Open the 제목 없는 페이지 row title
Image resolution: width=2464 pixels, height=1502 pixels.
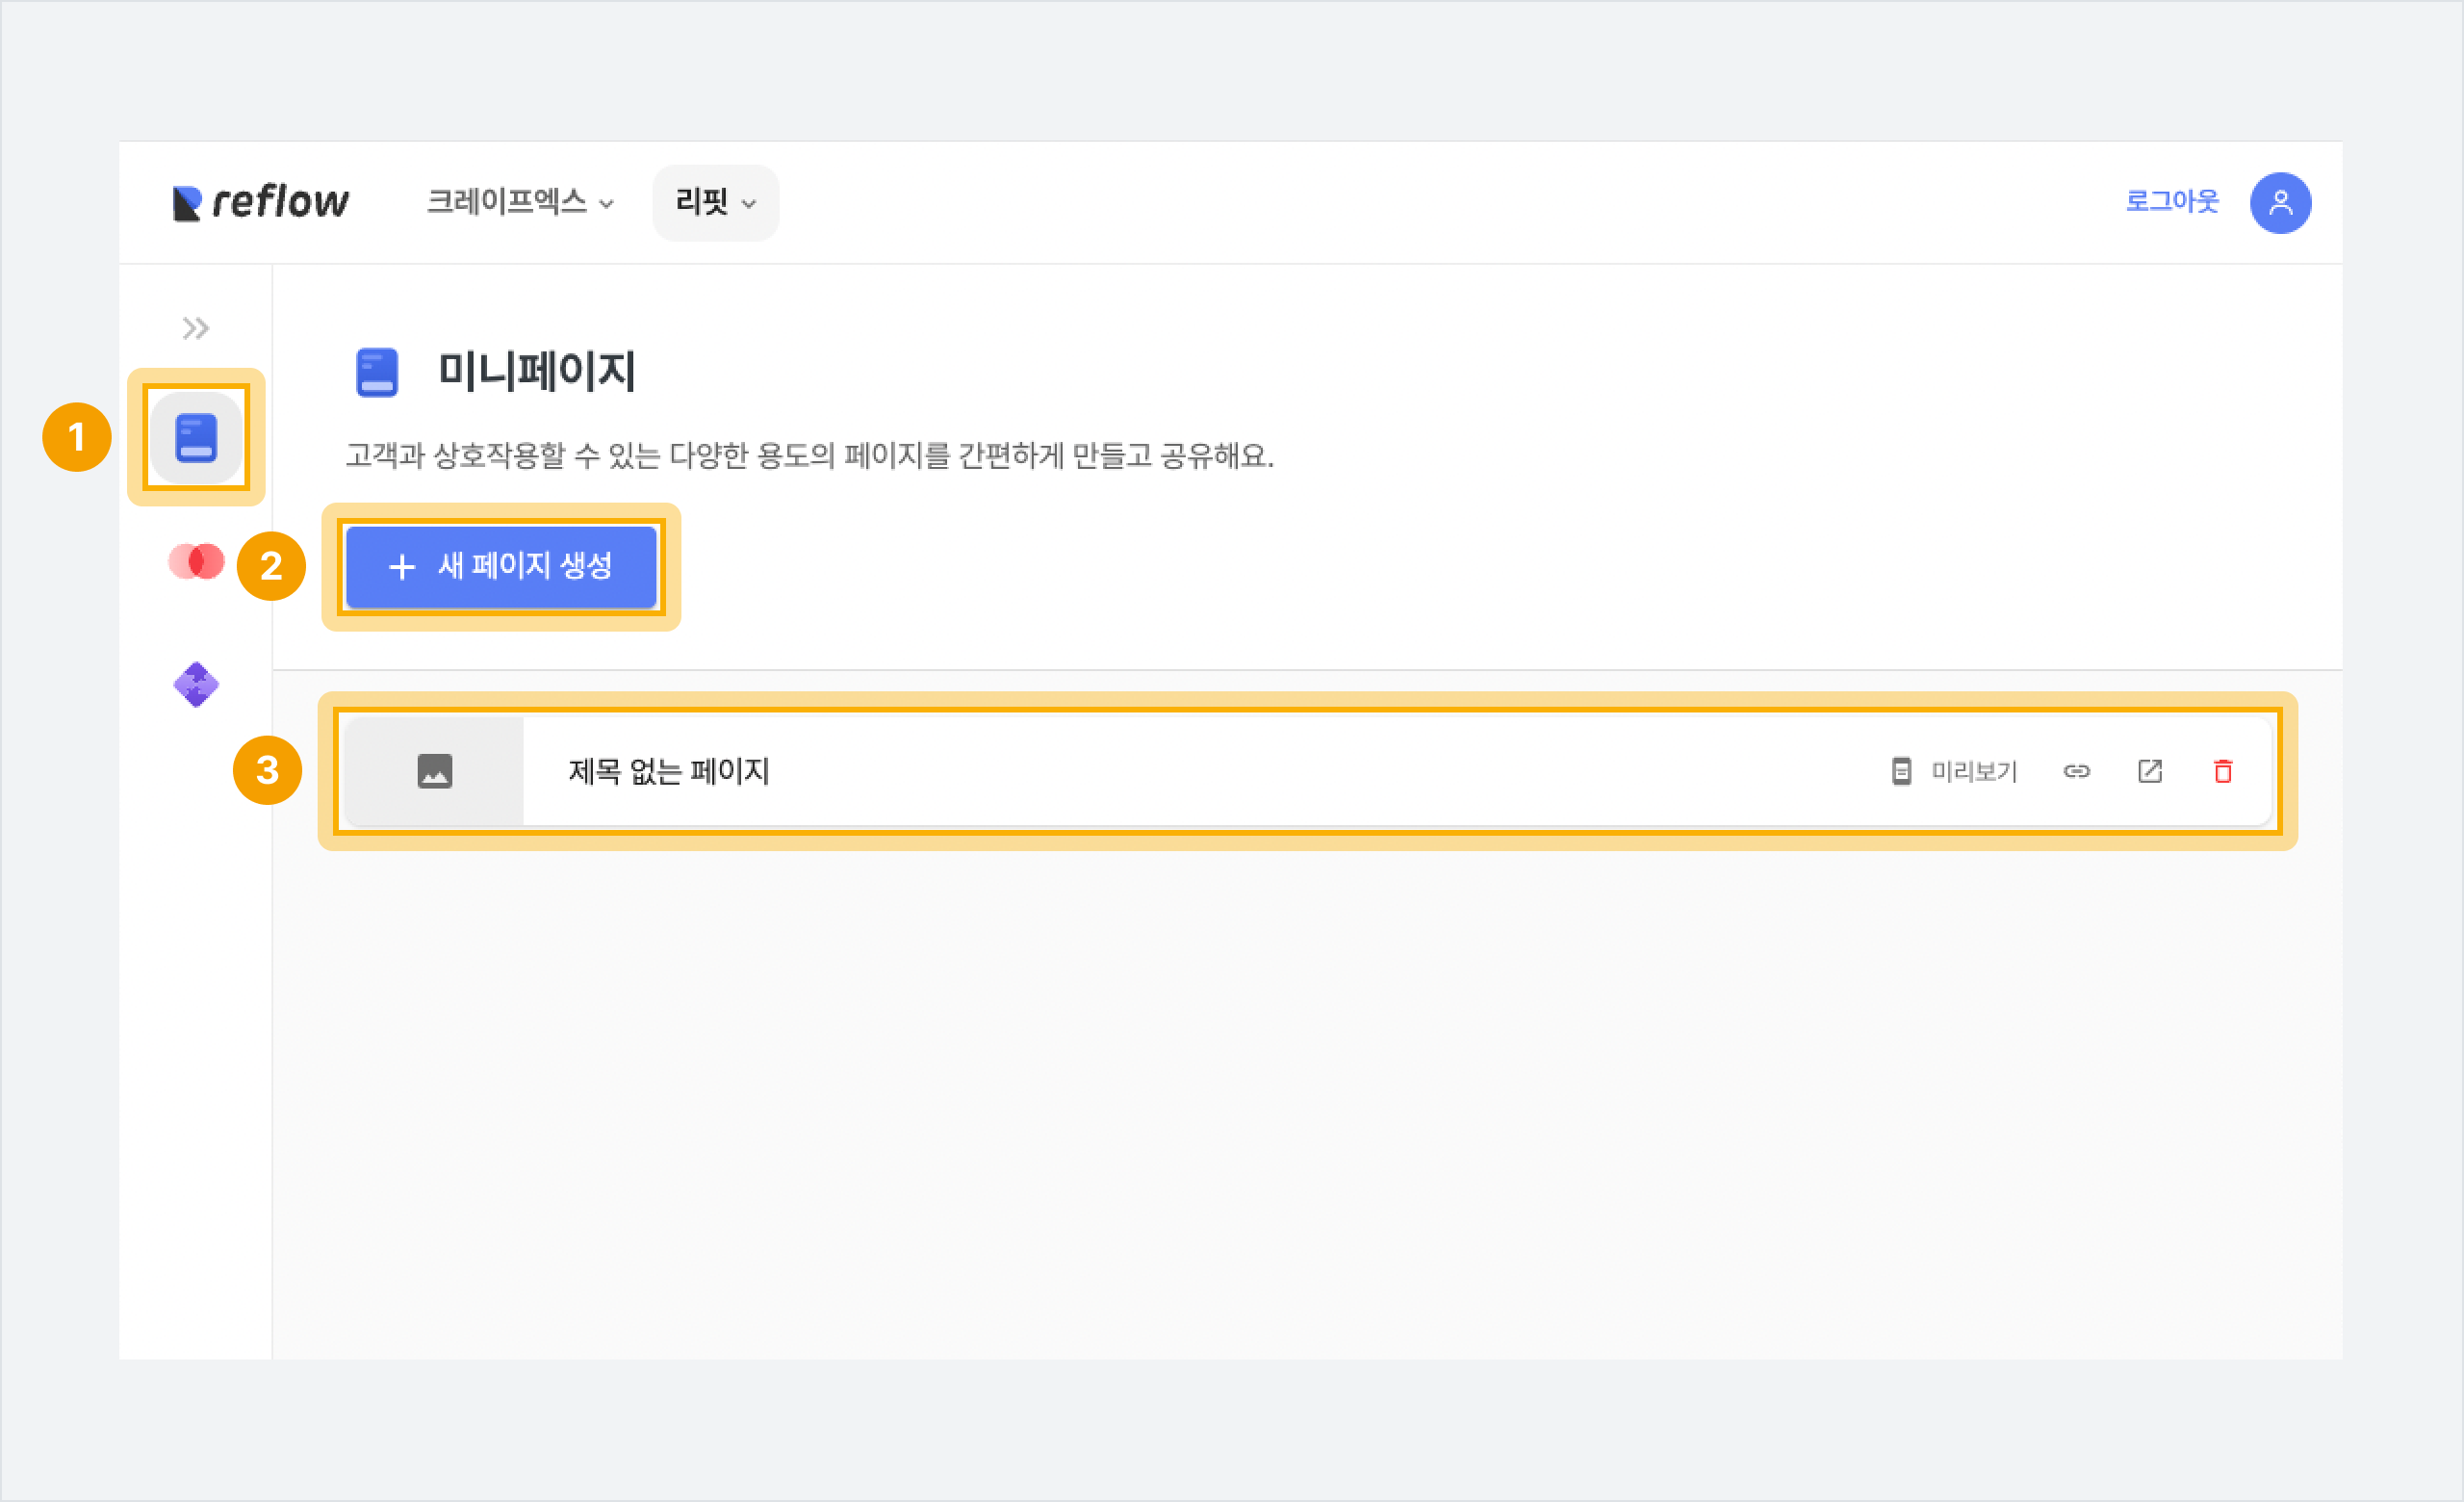pos(668,771)
